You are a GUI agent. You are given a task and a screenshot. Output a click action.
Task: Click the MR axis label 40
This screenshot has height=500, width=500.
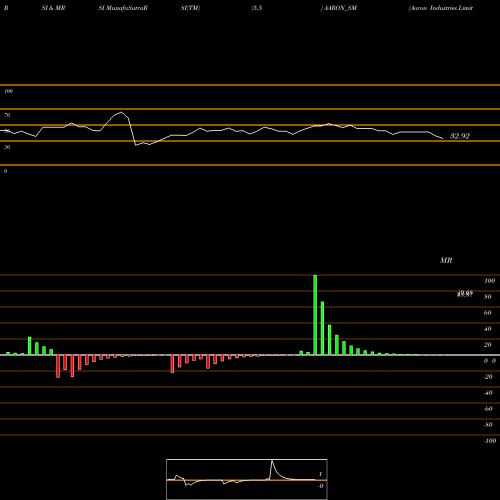pyautogui.click(x=488, y=329)
